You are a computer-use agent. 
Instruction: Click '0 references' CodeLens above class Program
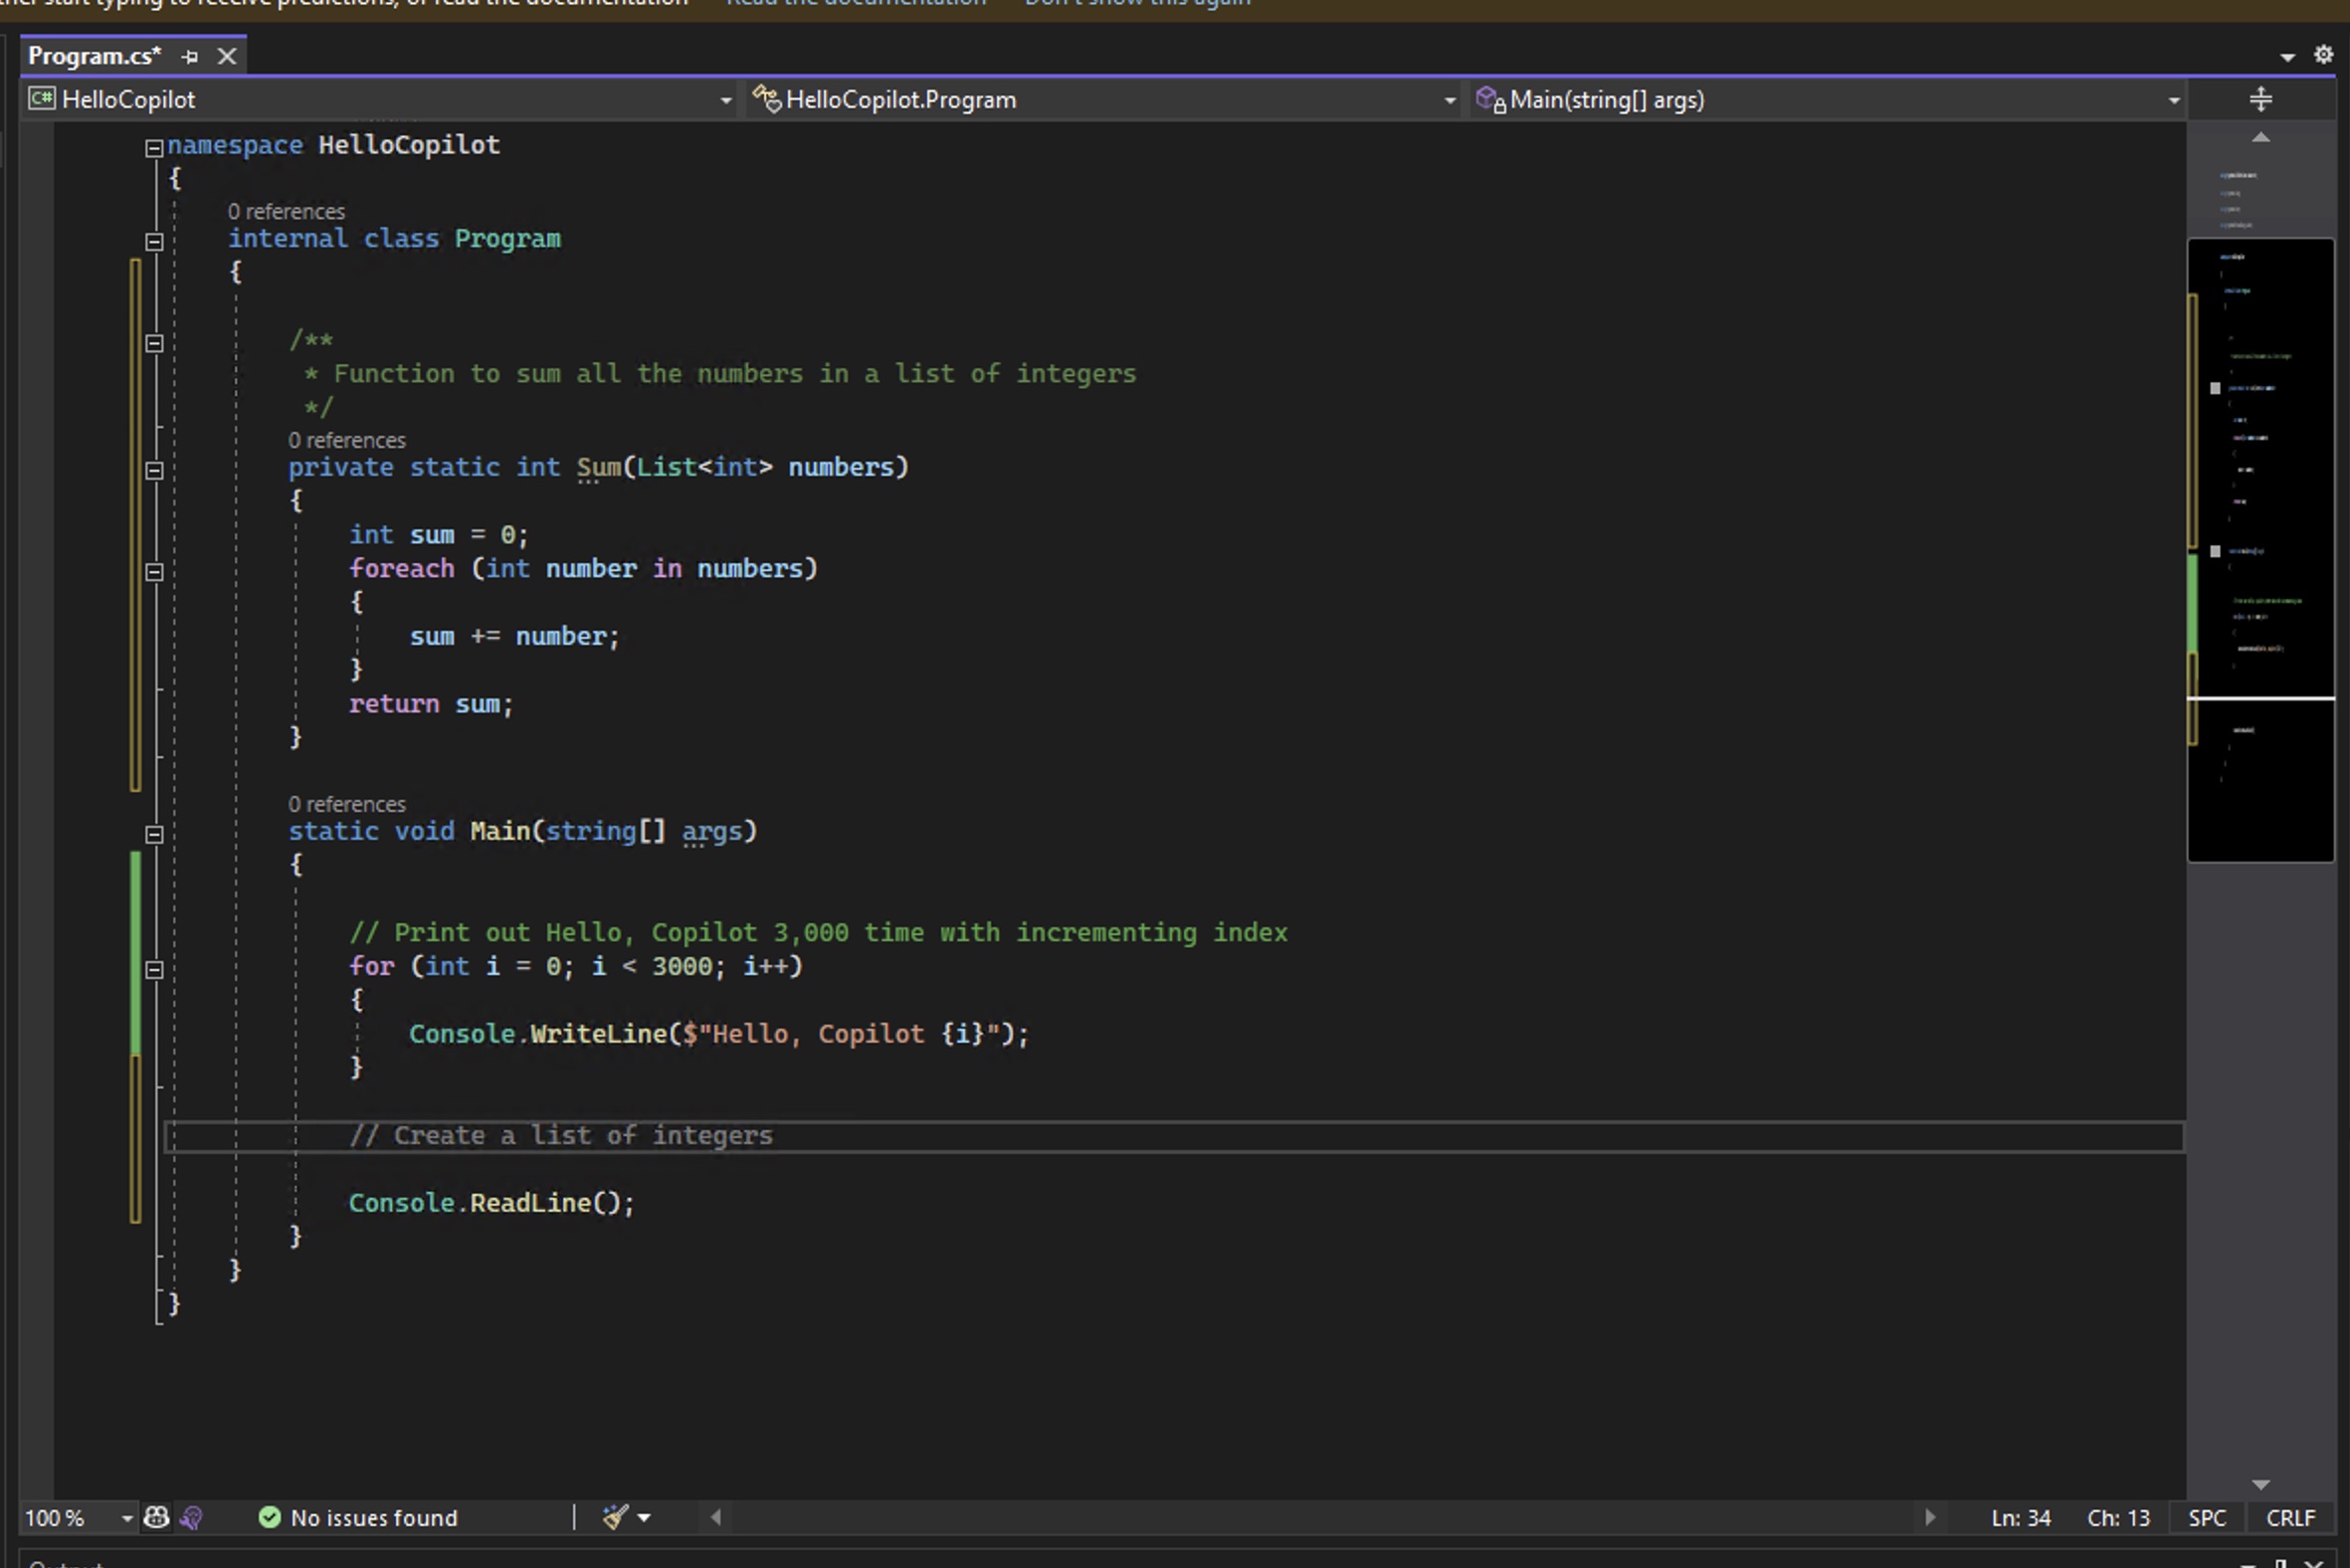pyautogui.click(x=286, y=211)
